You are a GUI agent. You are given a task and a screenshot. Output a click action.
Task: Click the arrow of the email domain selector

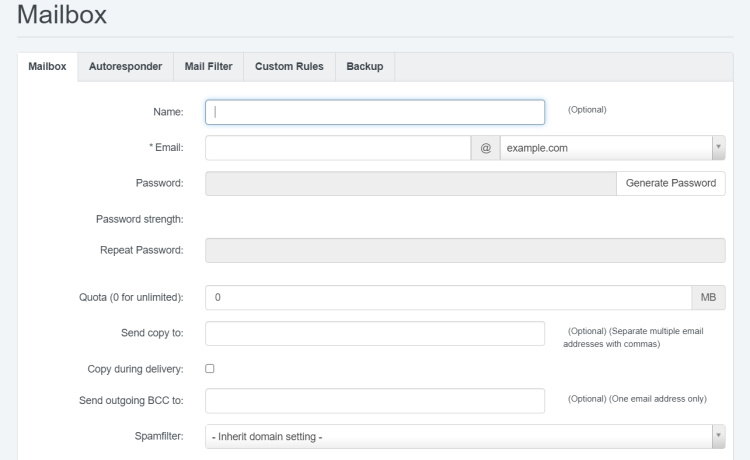(x=717, y=148)
